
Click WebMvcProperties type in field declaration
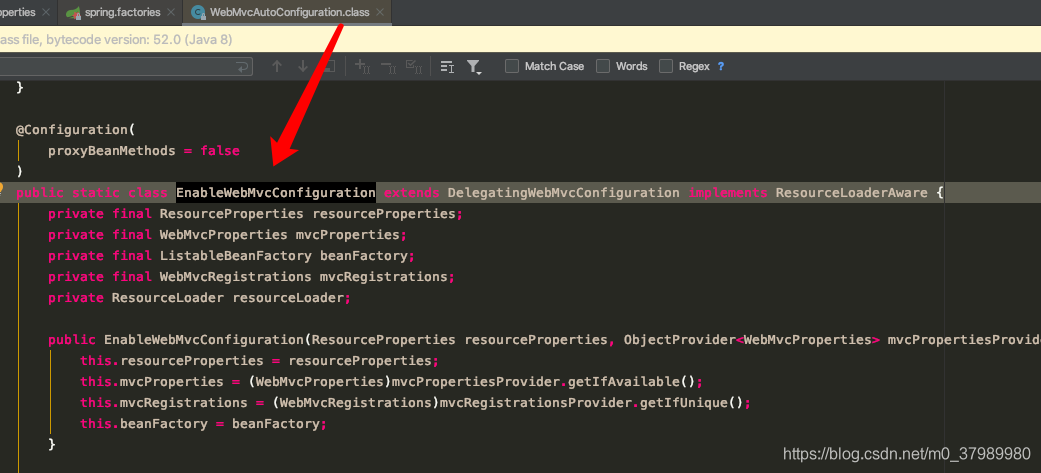224,235
